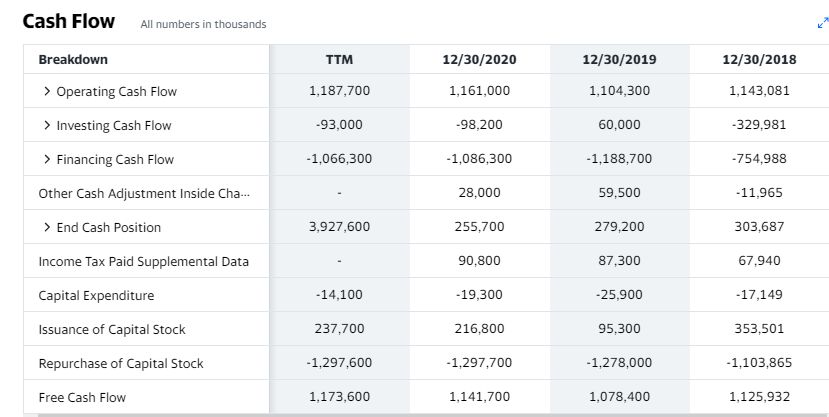Select the 12/30/2020 column header
Viewport: 829px width, 417px height.
coord(480,59)
